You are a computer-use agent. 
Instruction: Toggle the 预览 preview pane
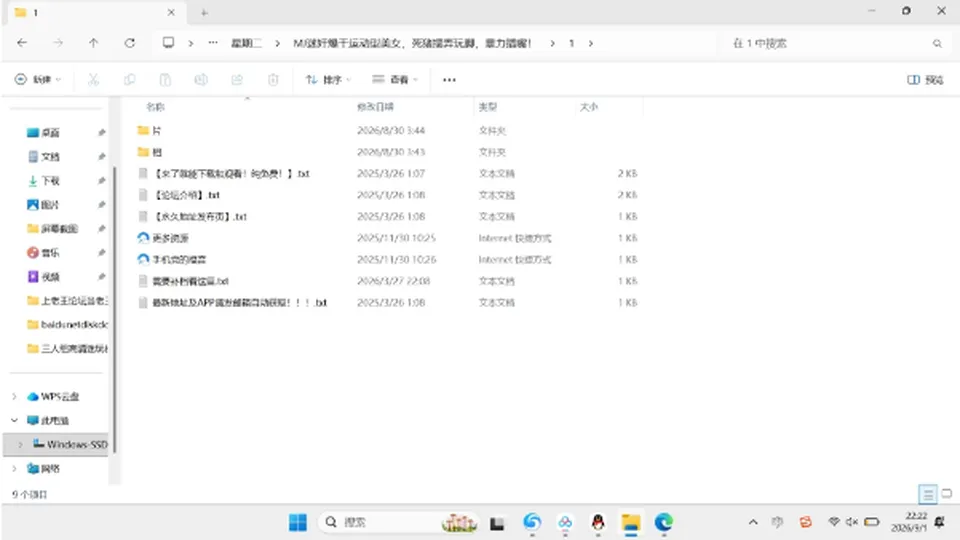(925, 80)
